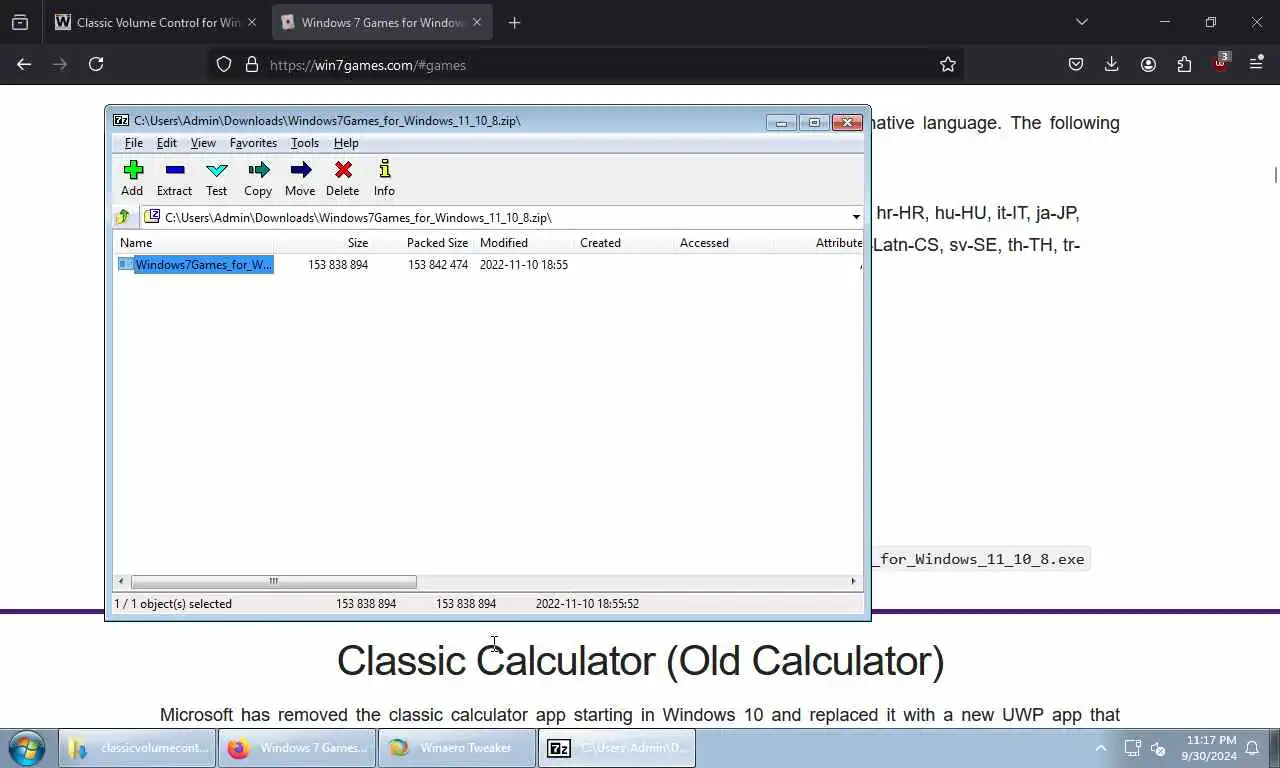The width and height of the screenshot is (1280, 768).
Task: Click the 153 838 894 size cell
Action: point(338,265)
